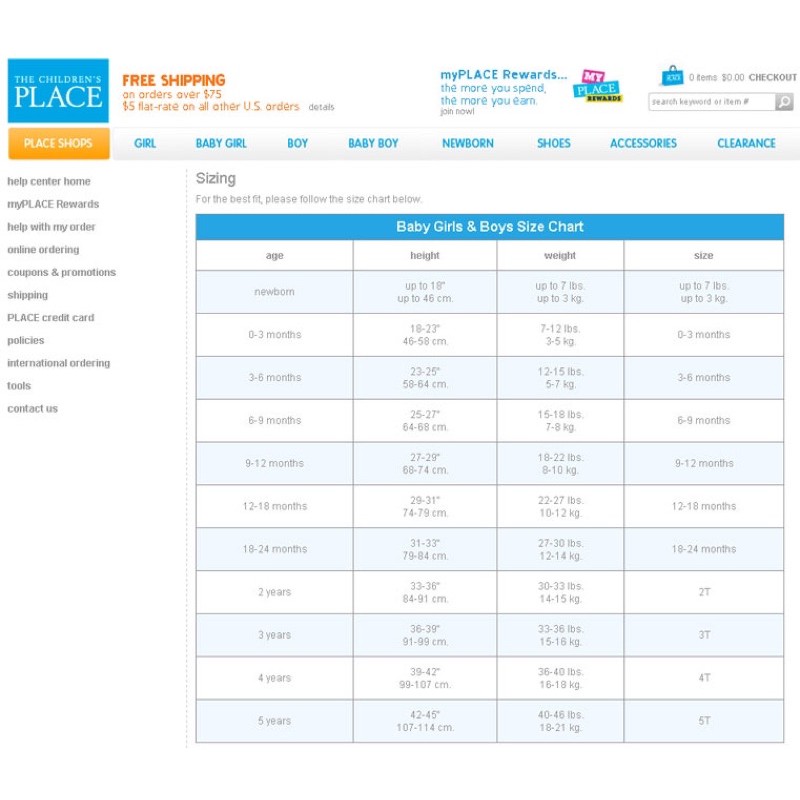Go to the GIRL category
800x800 pixels.
tap(145, 143)
